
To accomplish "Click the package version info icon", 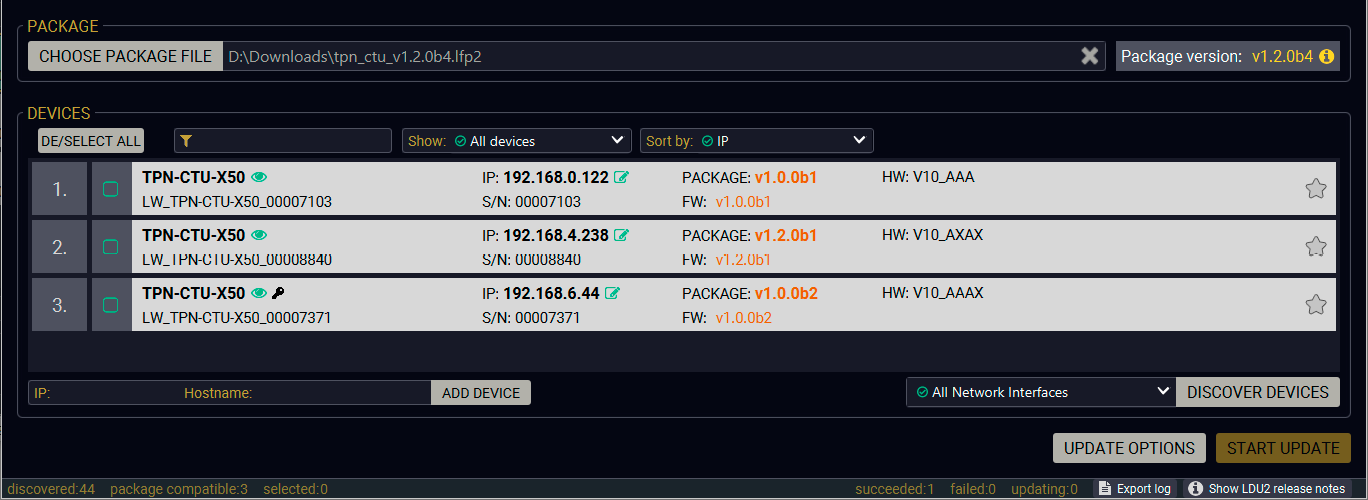I will pos(1327,56).
